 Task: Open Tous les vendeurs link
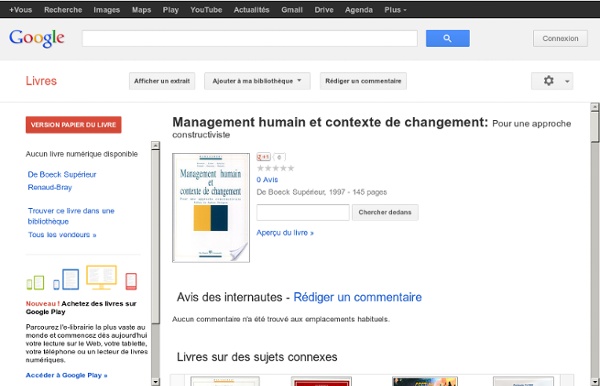[x=62, y=235]
